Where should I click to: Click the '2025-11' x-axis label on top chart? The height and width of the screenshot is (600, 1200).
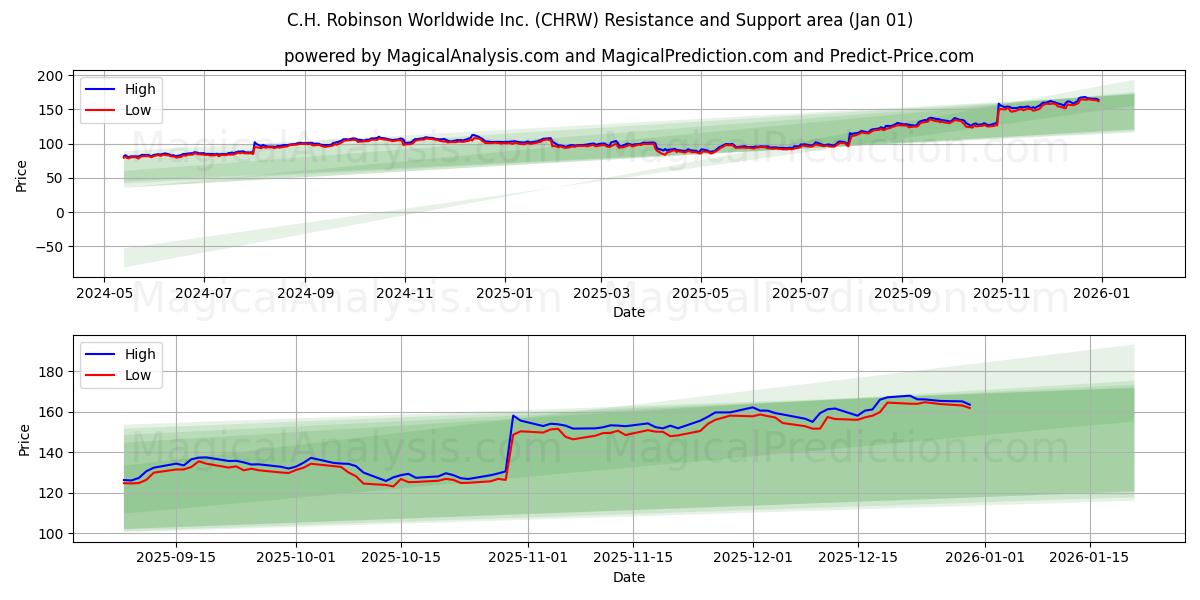click(1002, 293)
